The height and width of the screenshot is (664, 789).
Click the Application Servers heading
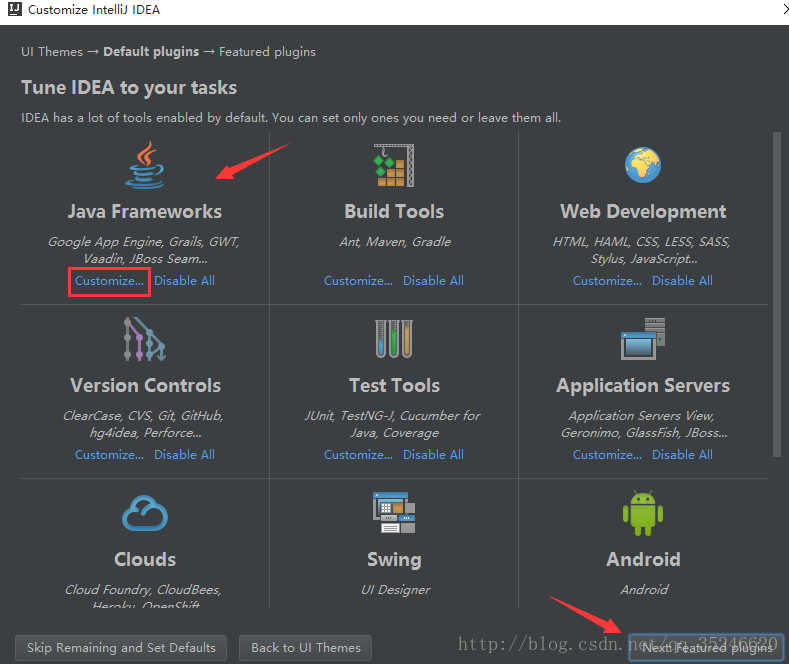pyautogui.click(x=643, y=386)
